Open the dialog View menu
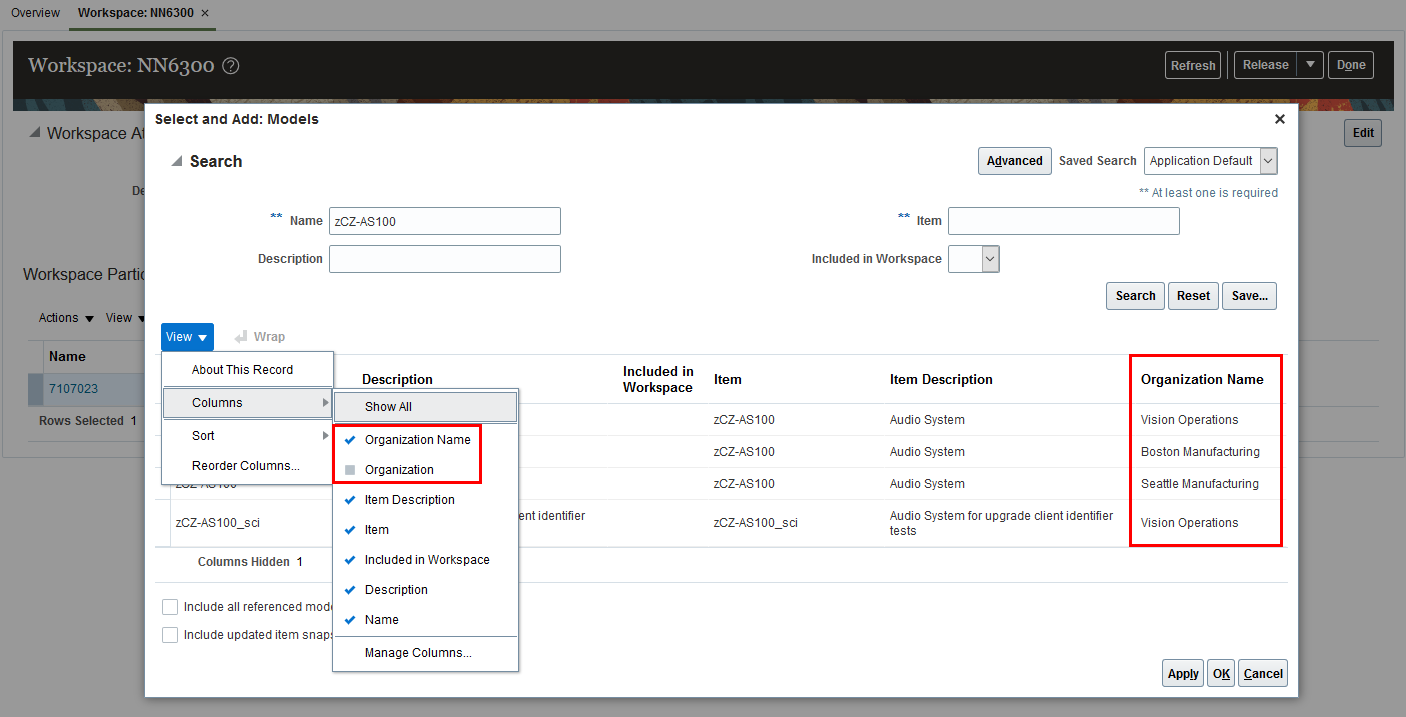 187,337
